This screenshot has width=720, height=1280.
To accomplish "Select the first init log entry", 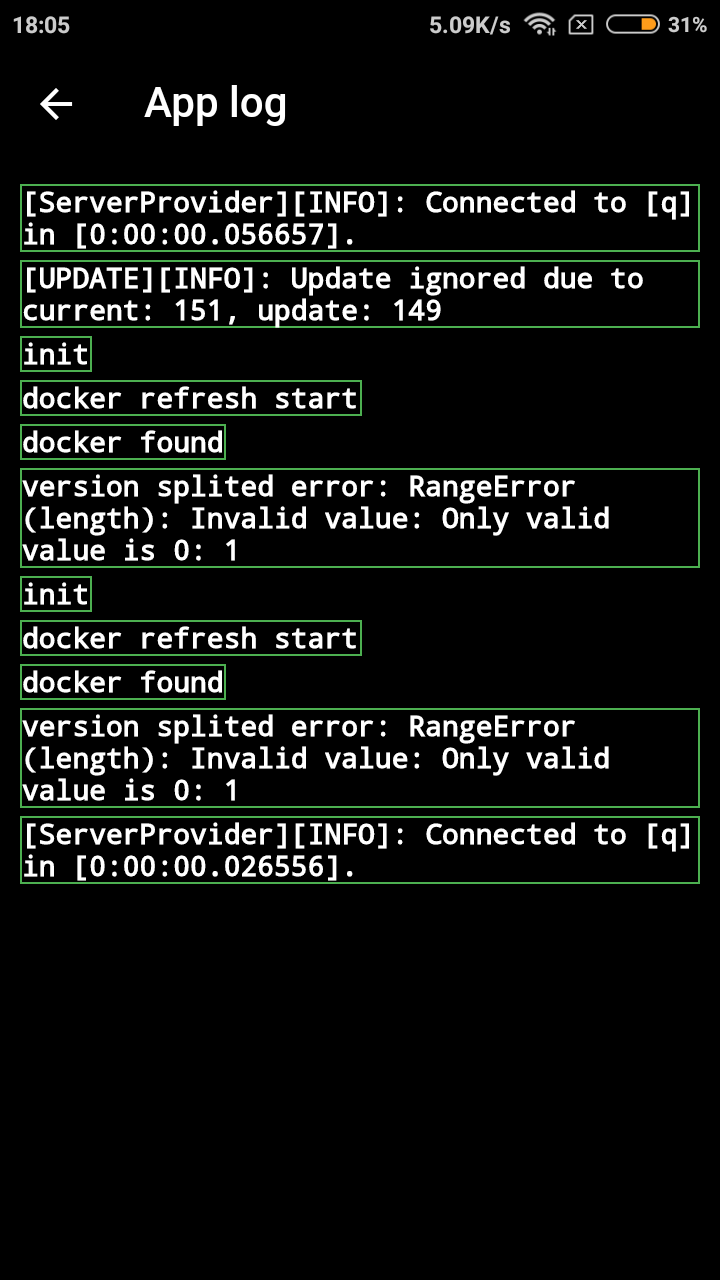I will pyautogui.click(x=55, y=355).
